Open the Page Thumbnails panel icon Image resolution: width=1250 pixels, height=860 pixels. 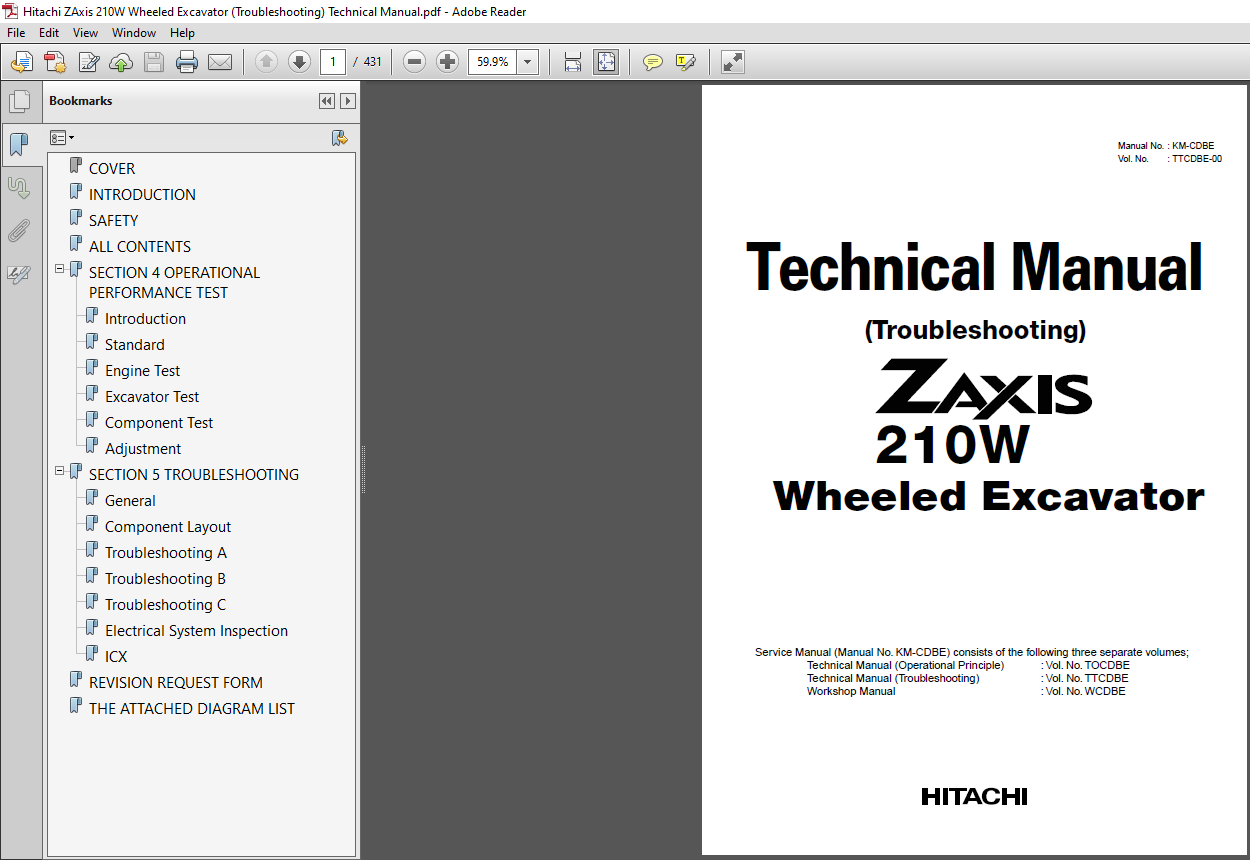(x=19, y=101)
